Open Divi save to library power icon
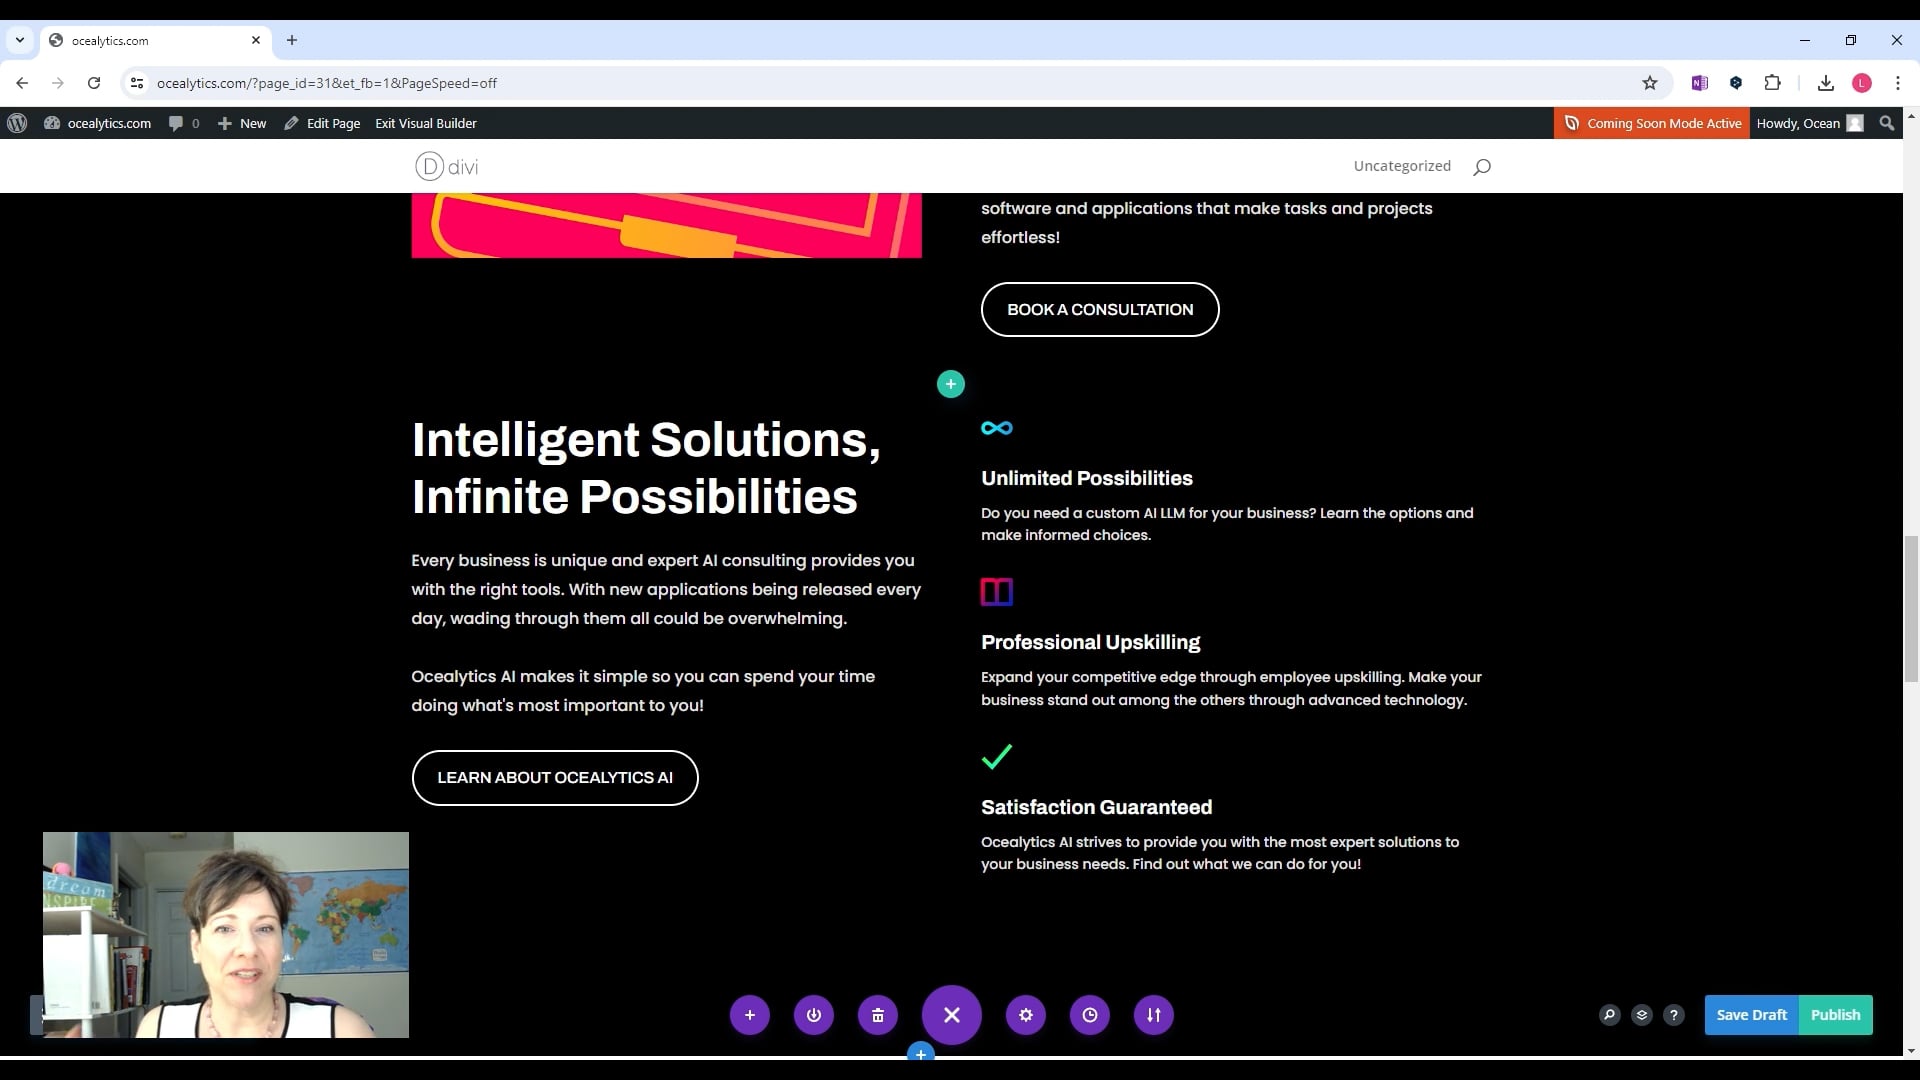This screenshot has width=1920, height=1080. (814, 1015)
